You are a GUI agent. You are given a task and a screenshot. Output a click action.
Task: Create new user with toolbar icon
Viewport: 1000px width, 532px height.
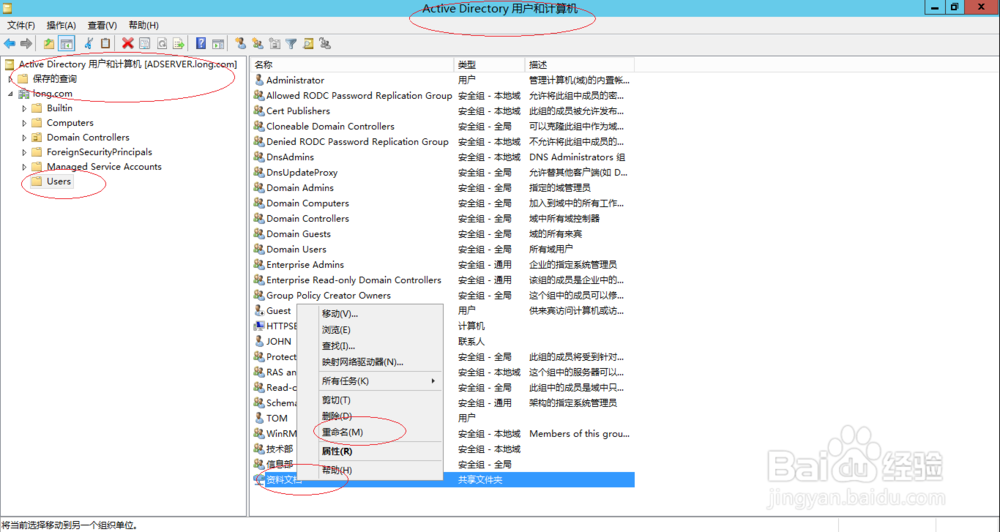(240, 43)
